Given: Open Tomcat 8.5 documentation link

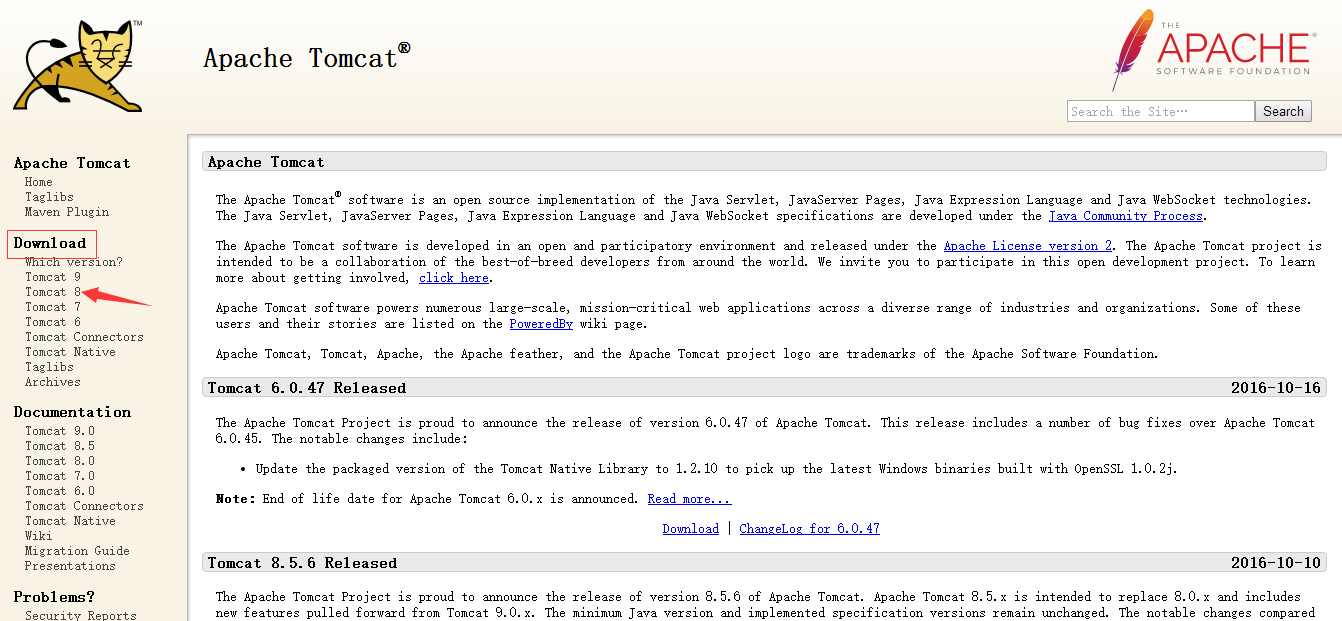Looking at the screenshot, I should pos(60,446).
